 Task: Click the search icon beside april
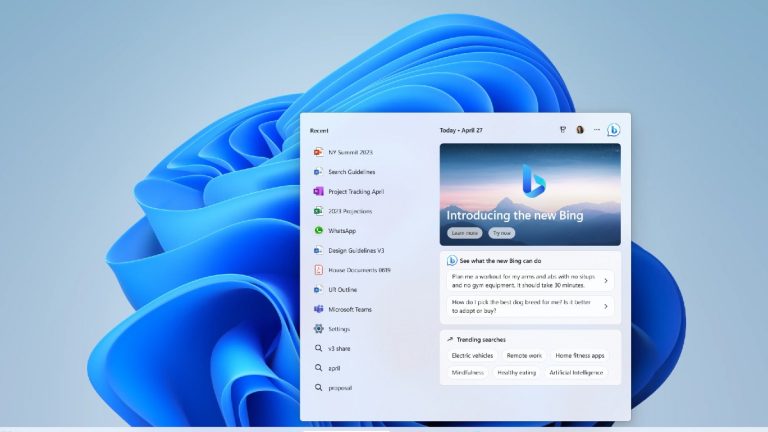coord(318,368)
